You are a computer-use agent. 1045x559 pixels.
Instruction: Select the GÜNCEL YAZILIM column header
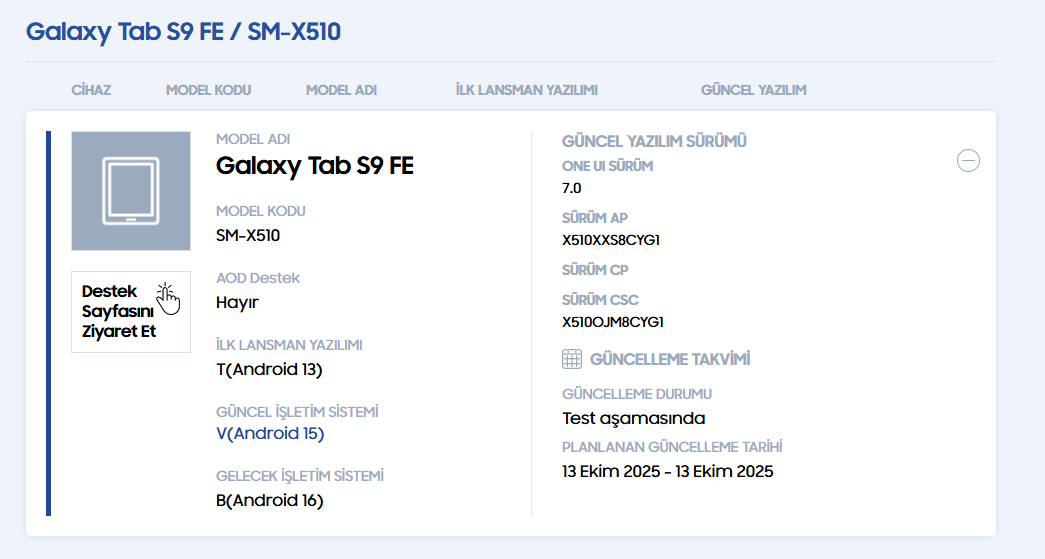pyautogui.click(x=754, y=90)
